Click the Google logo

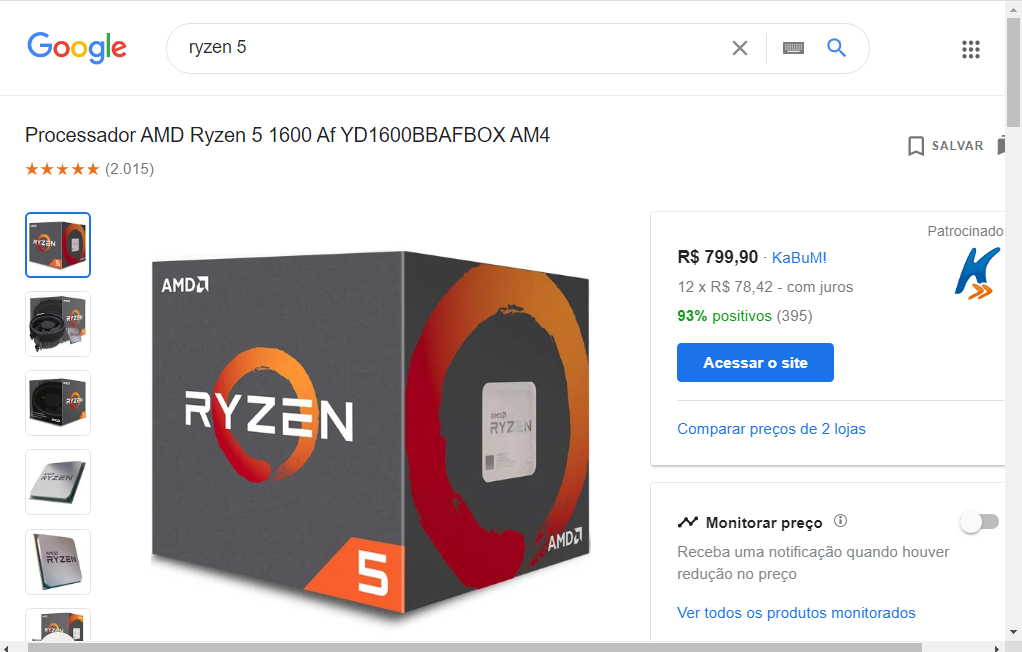tap(77, 48)
